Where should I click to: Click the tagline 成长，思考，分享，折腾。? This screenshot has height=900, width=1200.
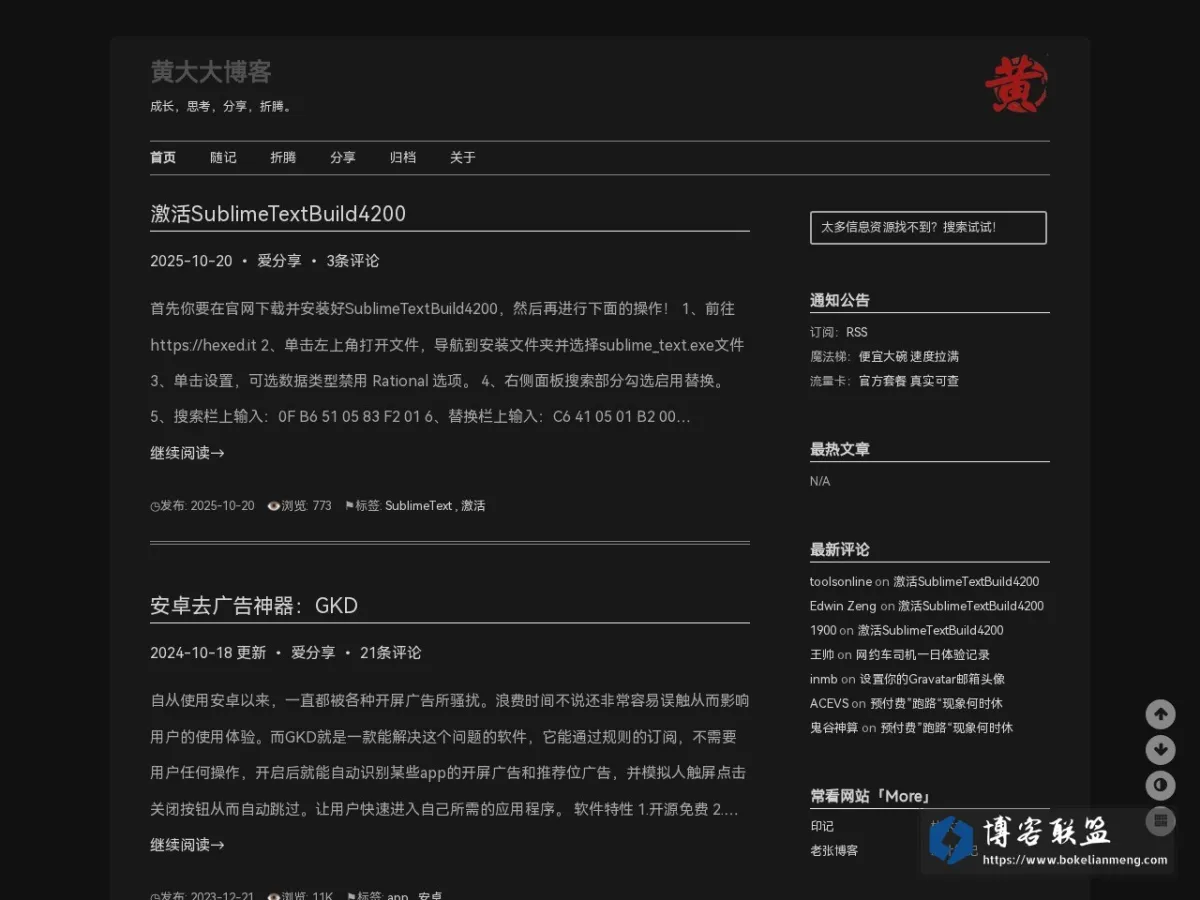pyautogui.click(x=223, y=106)
